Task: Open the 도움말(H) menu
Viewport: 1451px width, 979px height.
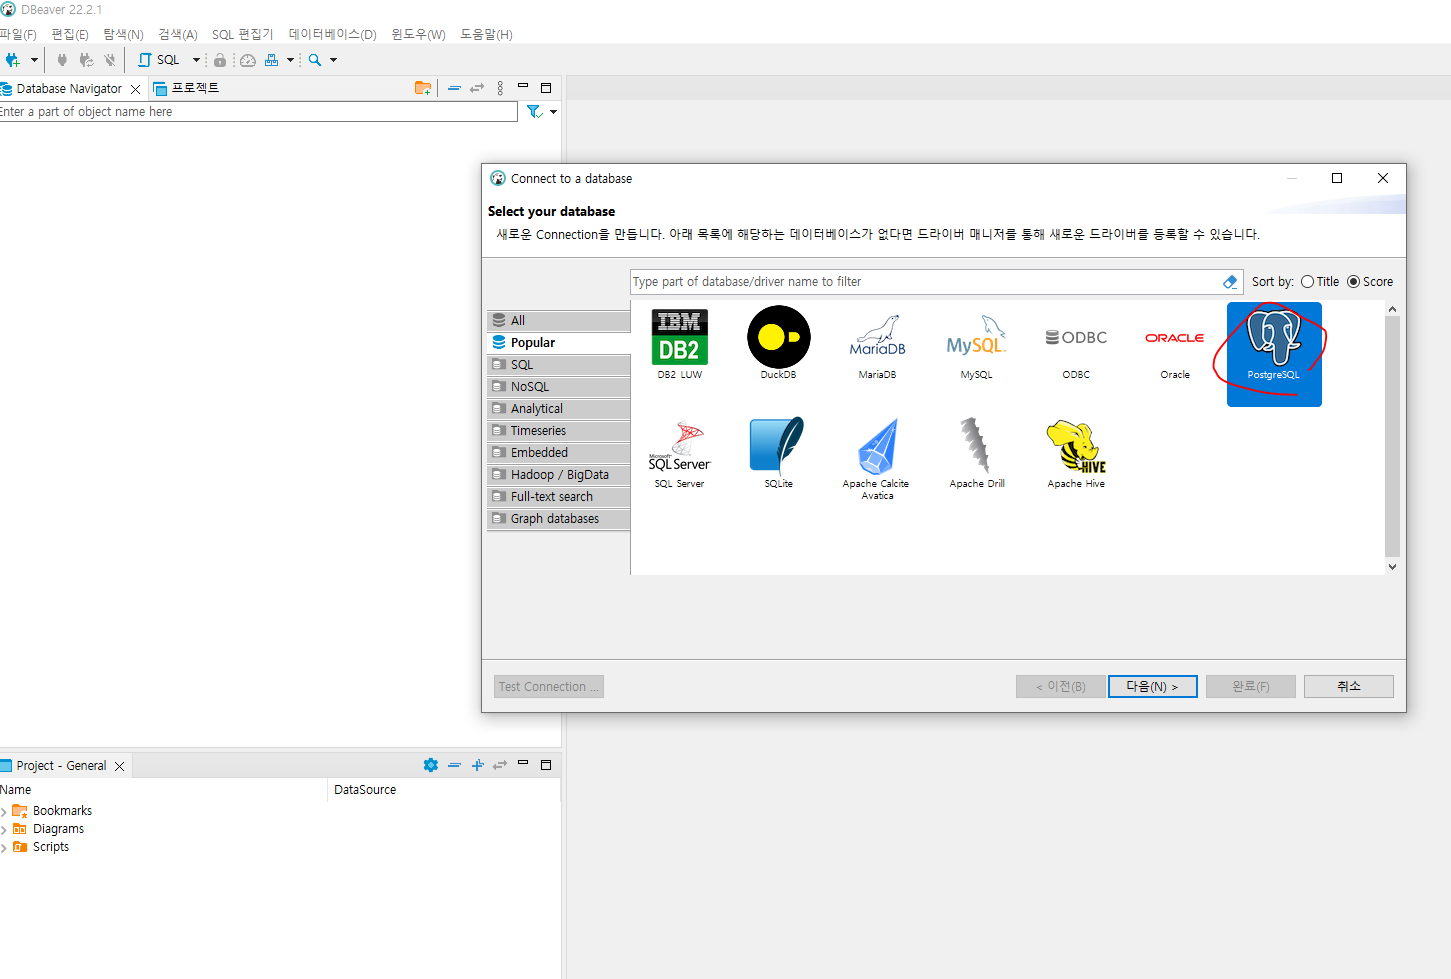Action: [x=486, y=34]
